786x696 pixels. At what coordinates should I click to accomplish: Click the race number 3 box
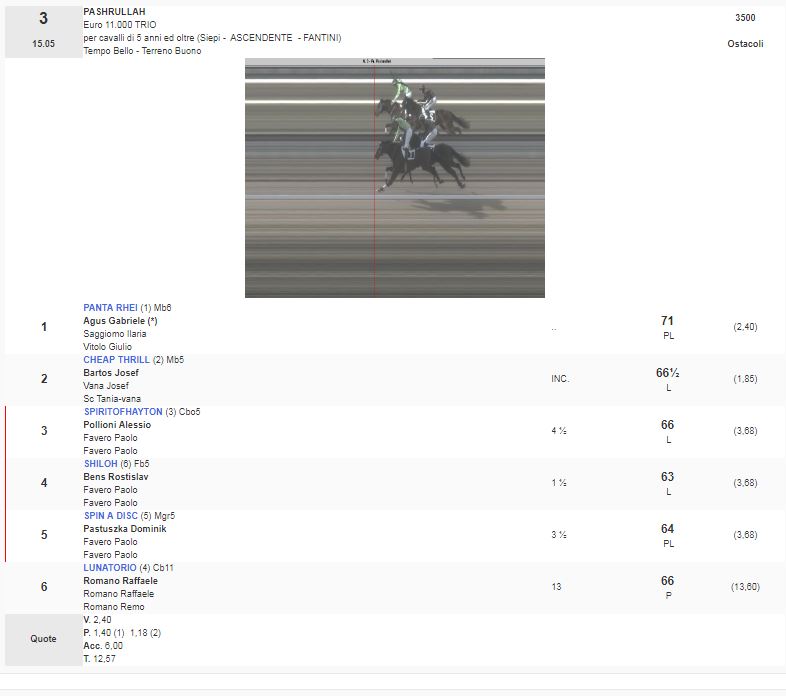43,31
